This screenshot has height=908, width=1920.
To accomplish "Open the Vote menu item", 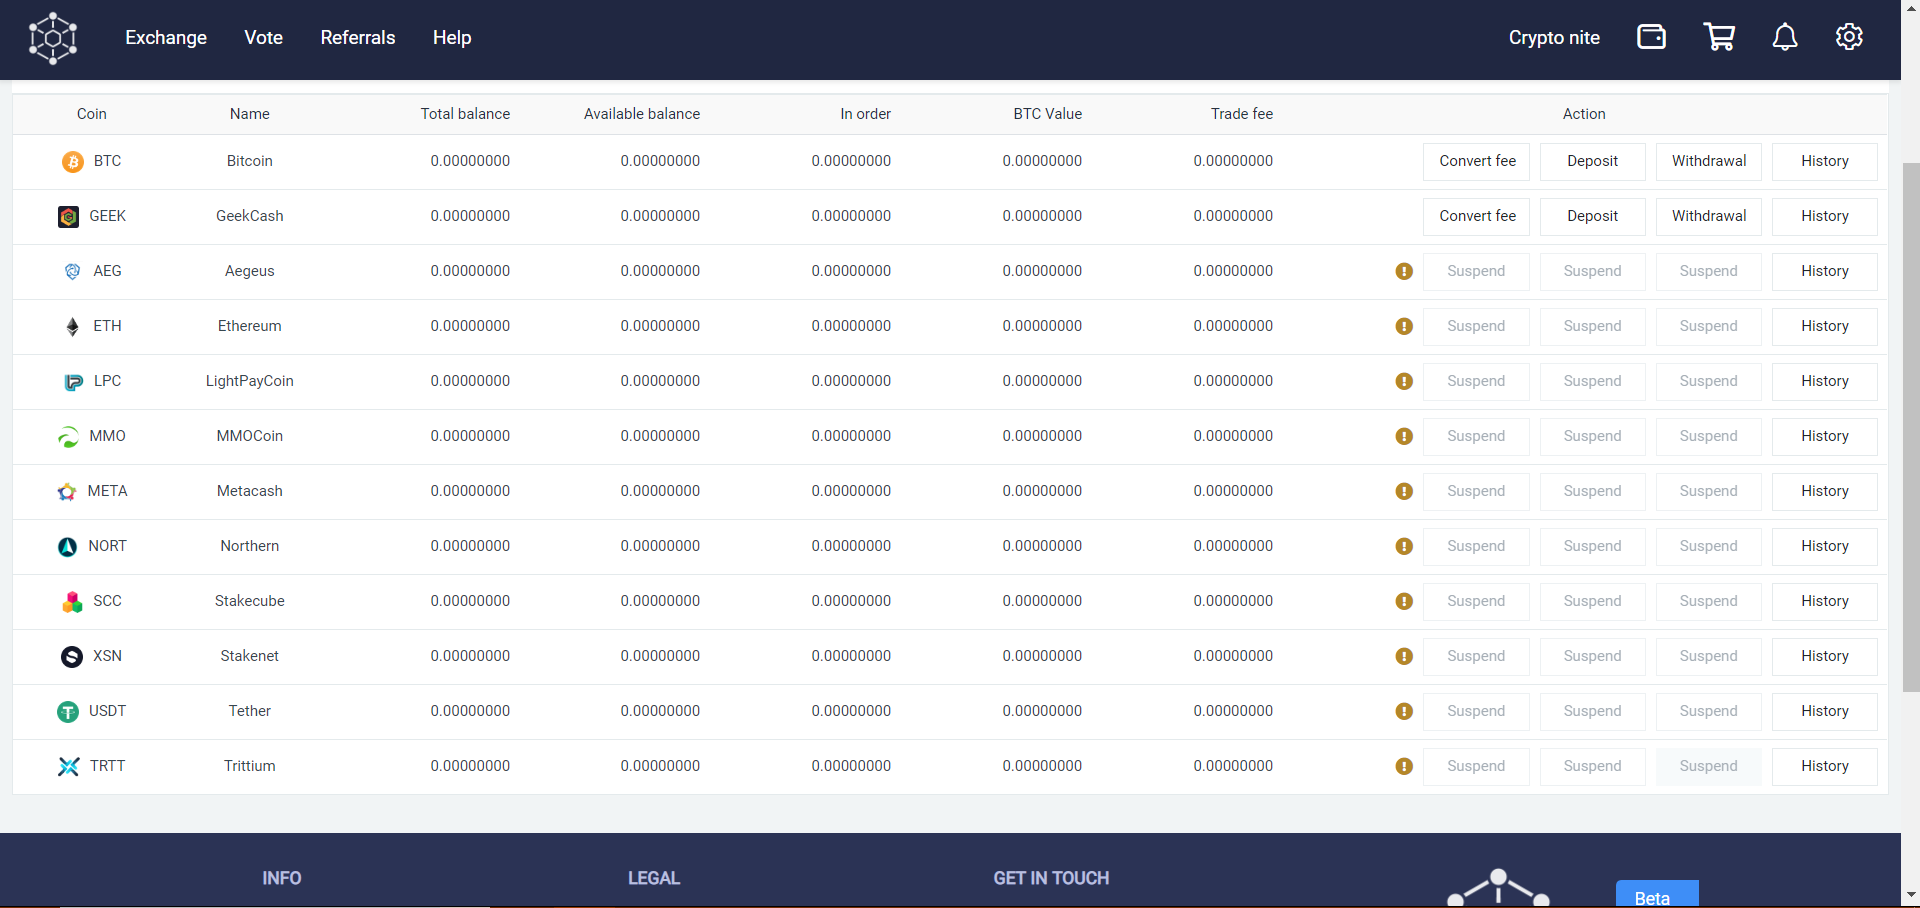I will pos(264,38).
